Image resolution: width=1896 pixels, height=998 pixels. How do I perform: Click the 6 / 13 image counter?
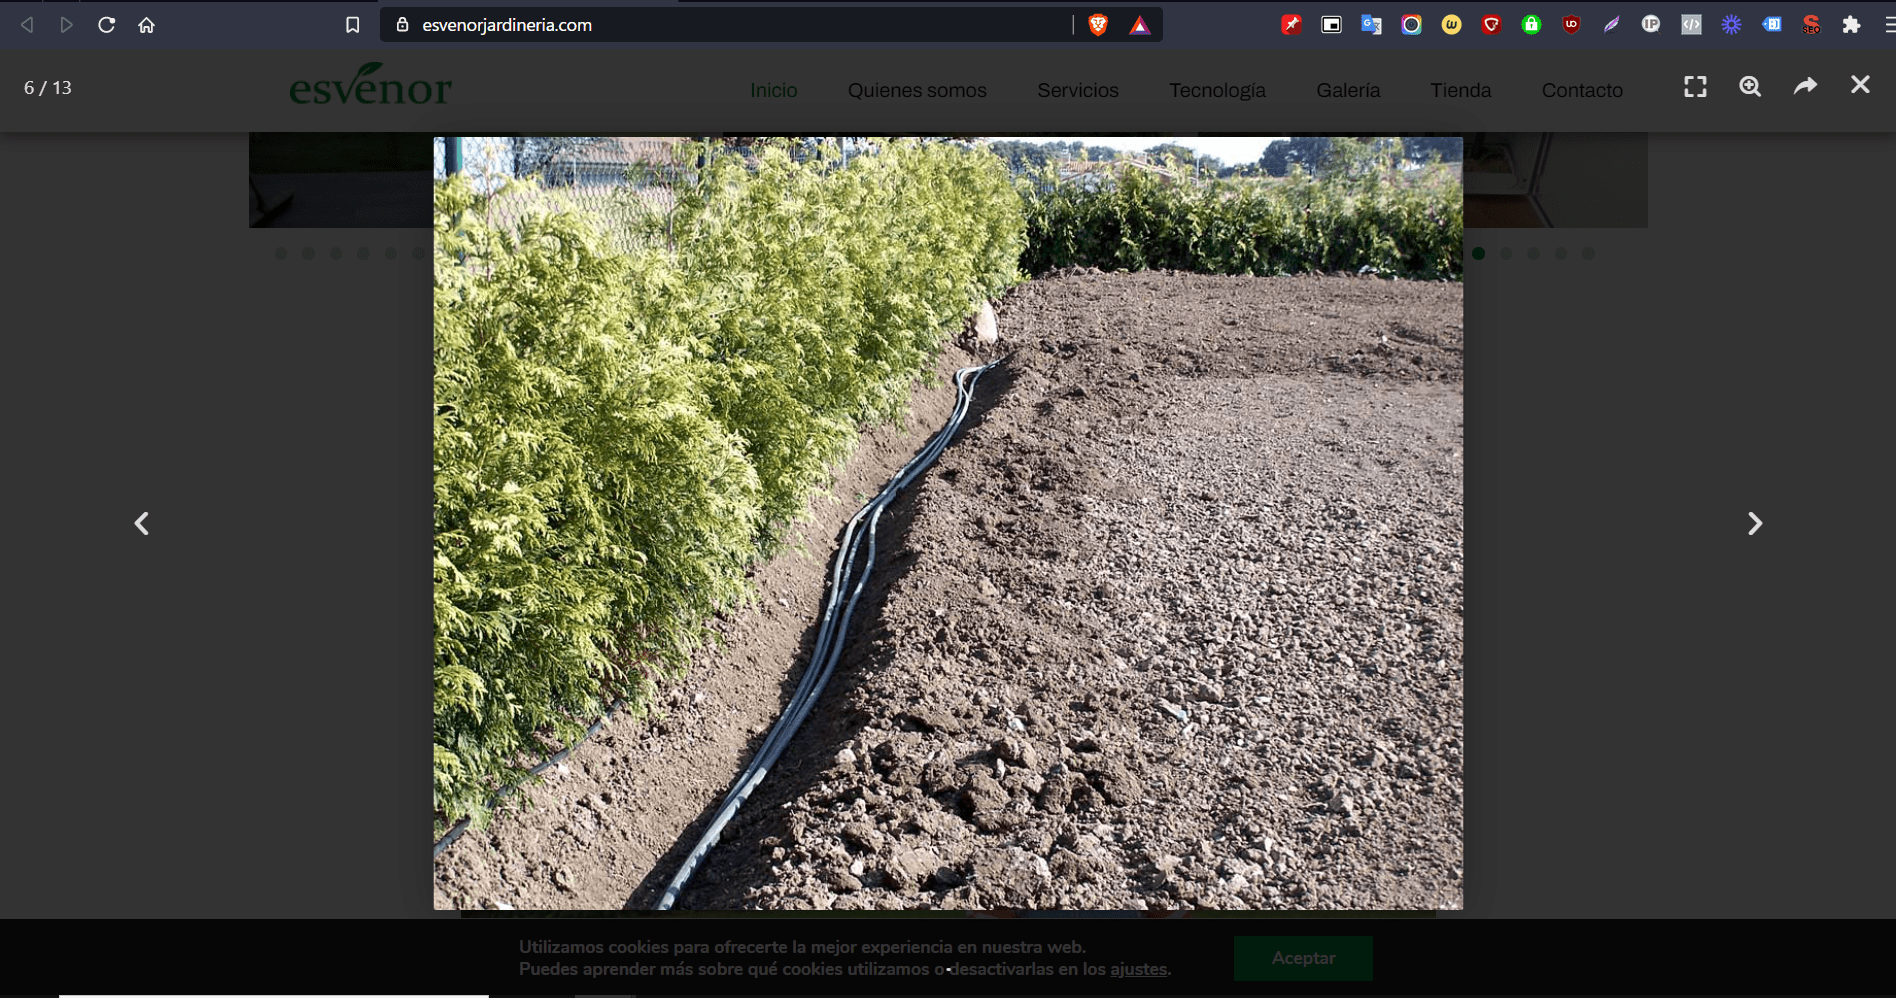[x=48, y=88]
